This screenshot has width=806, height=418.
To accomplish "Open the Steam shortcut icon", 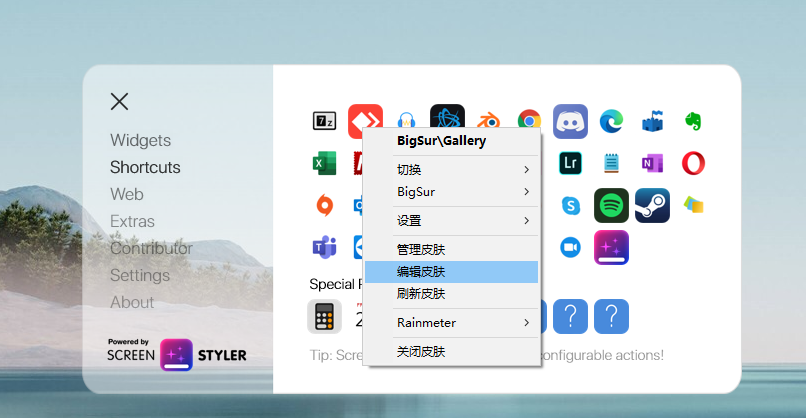I will pos(652,204).
